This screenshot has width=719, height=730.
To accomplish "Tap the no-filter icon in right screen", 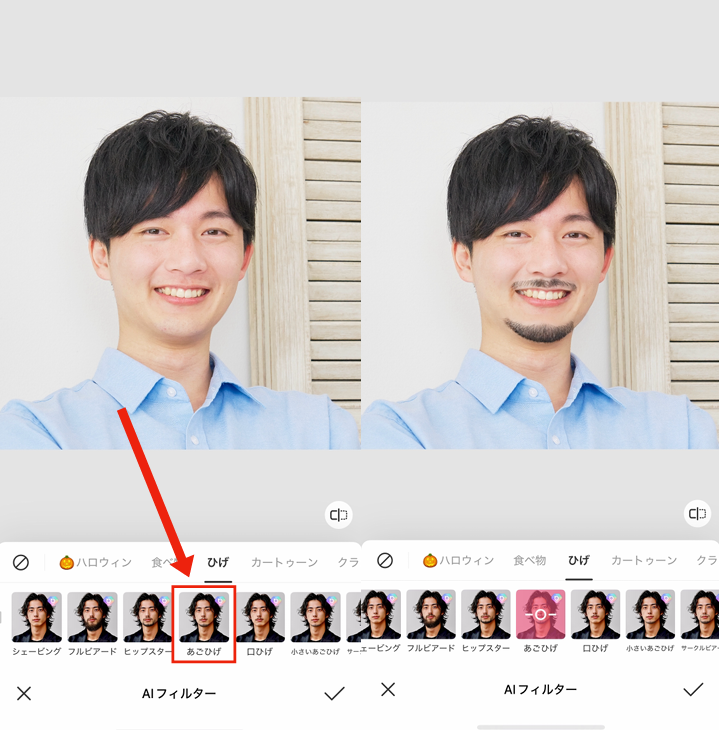I will (x=385, y=560).
